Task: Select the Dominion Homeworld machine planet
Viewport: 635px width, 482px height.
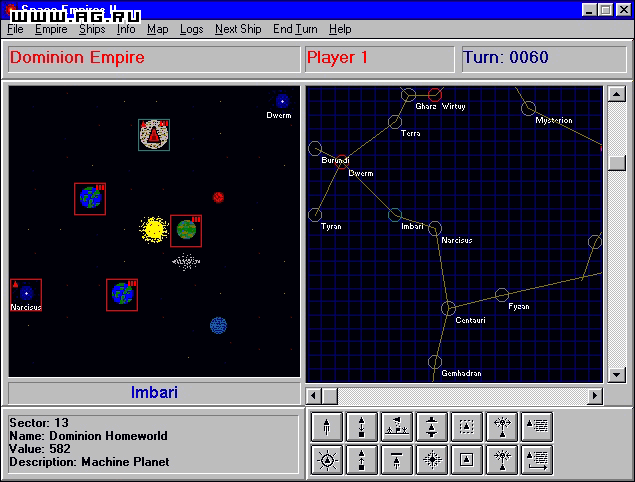Action: 154,135
